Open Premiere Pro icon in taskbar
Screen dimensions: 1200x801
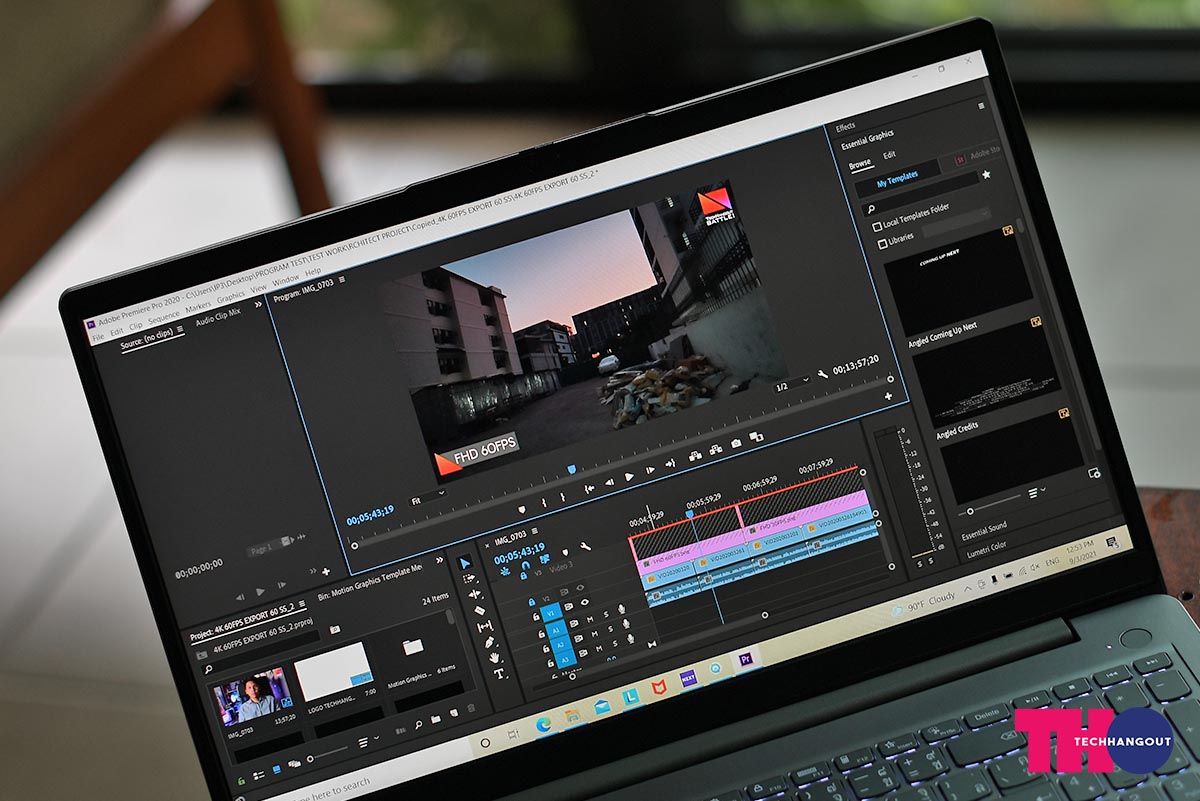coord(745,659)
